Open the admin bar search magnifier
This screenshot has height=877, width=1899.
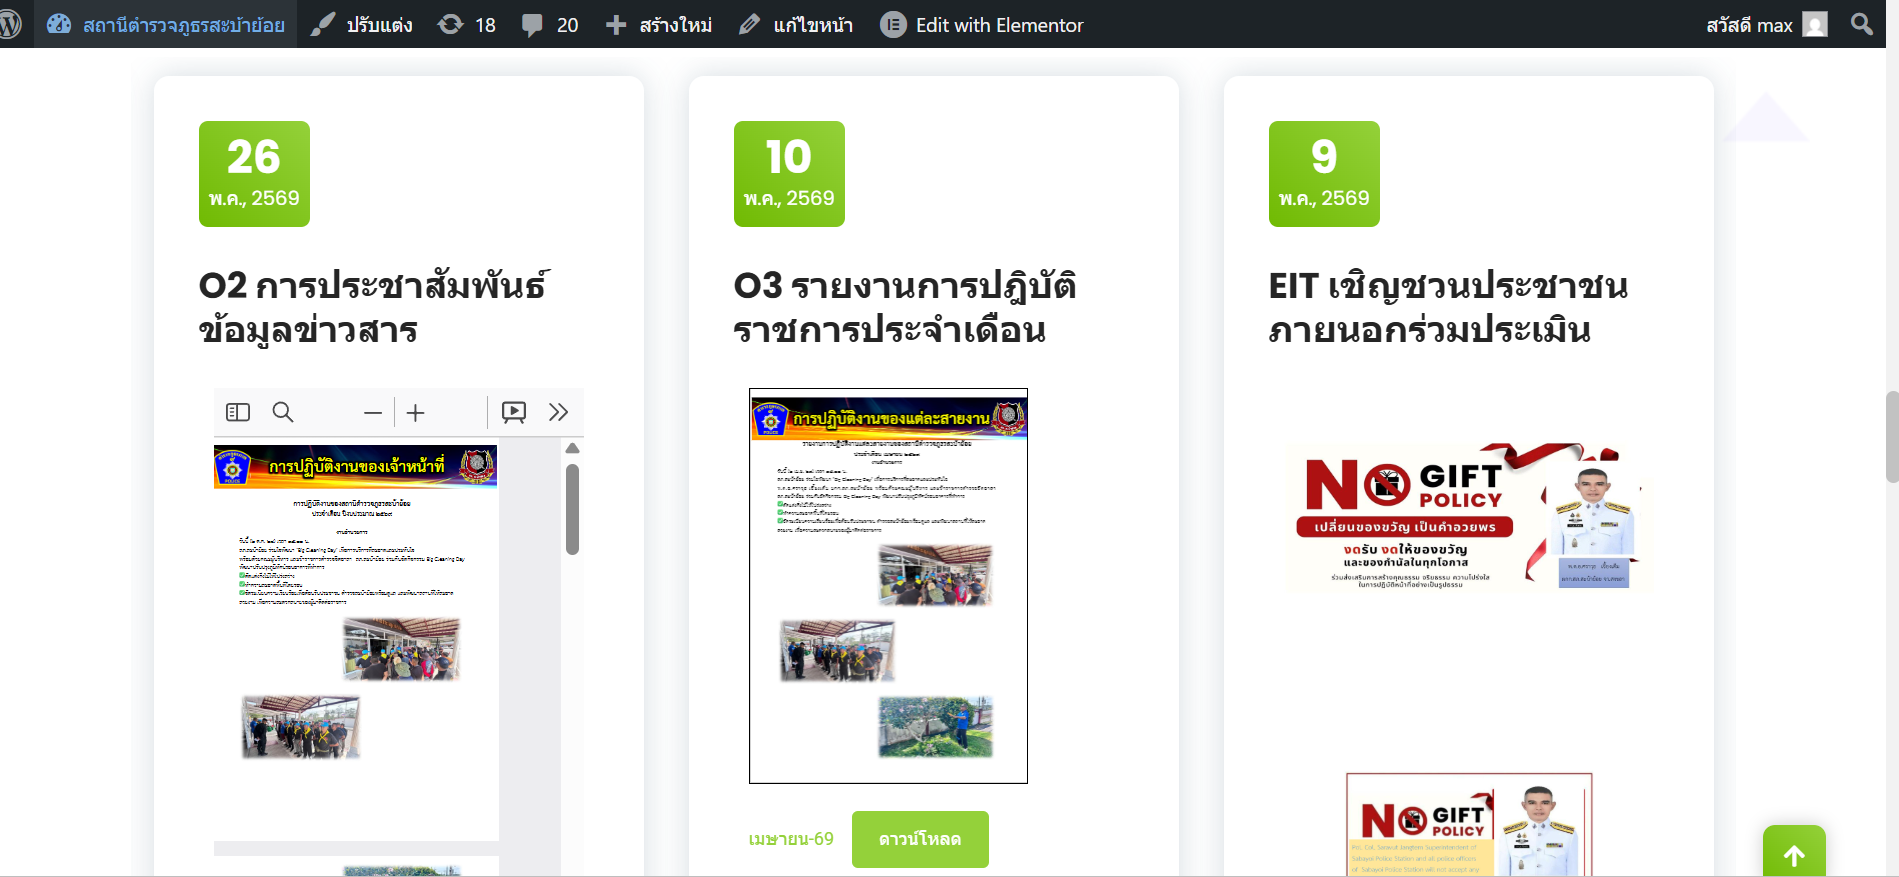point(1861,24)
